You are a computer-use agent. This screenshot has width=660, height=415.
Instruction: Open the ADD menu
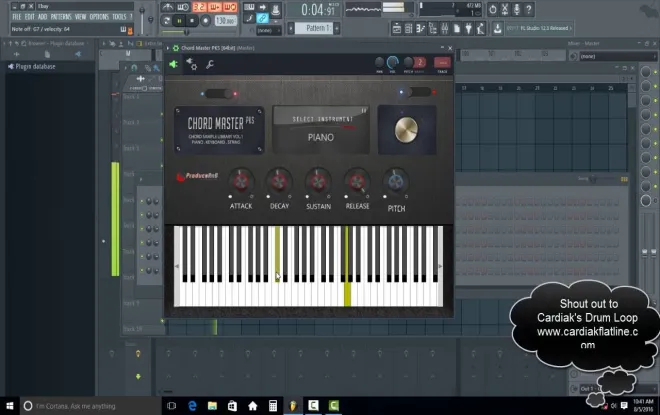point(43,17)
